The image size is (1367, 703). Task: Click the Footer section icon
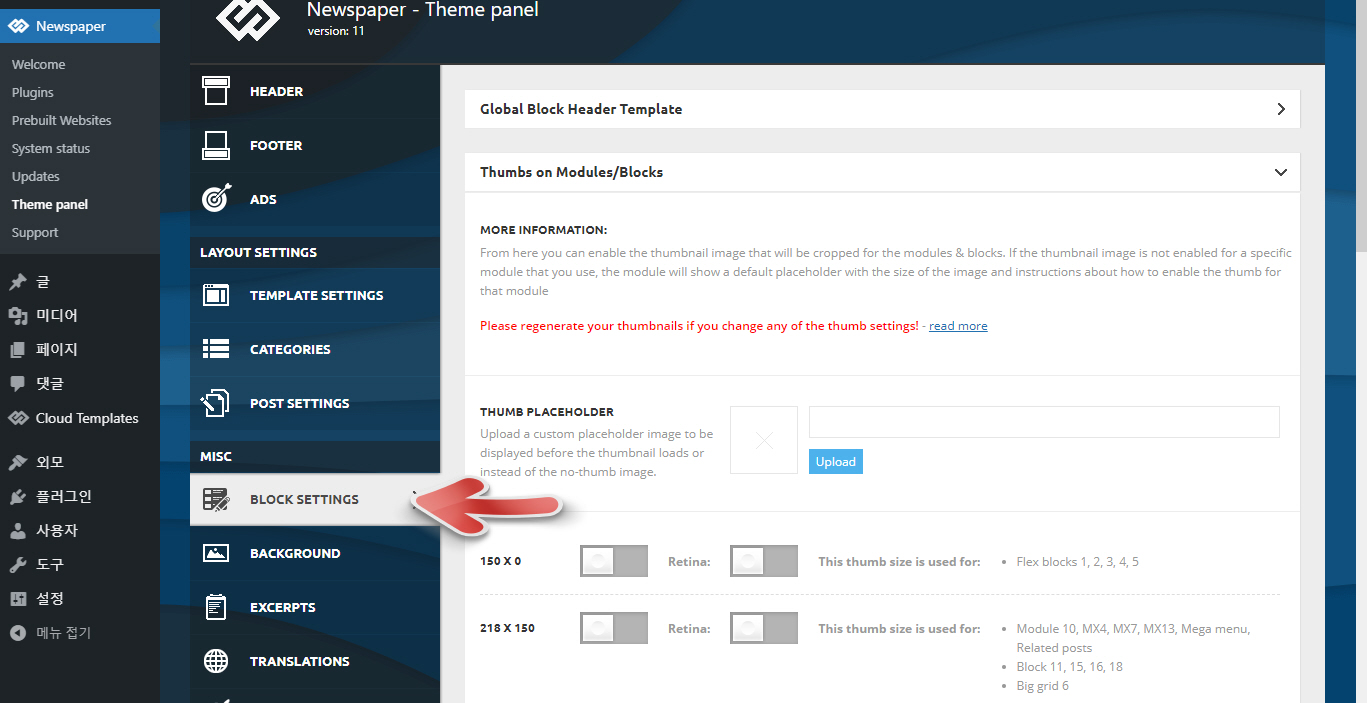(216, 145)
